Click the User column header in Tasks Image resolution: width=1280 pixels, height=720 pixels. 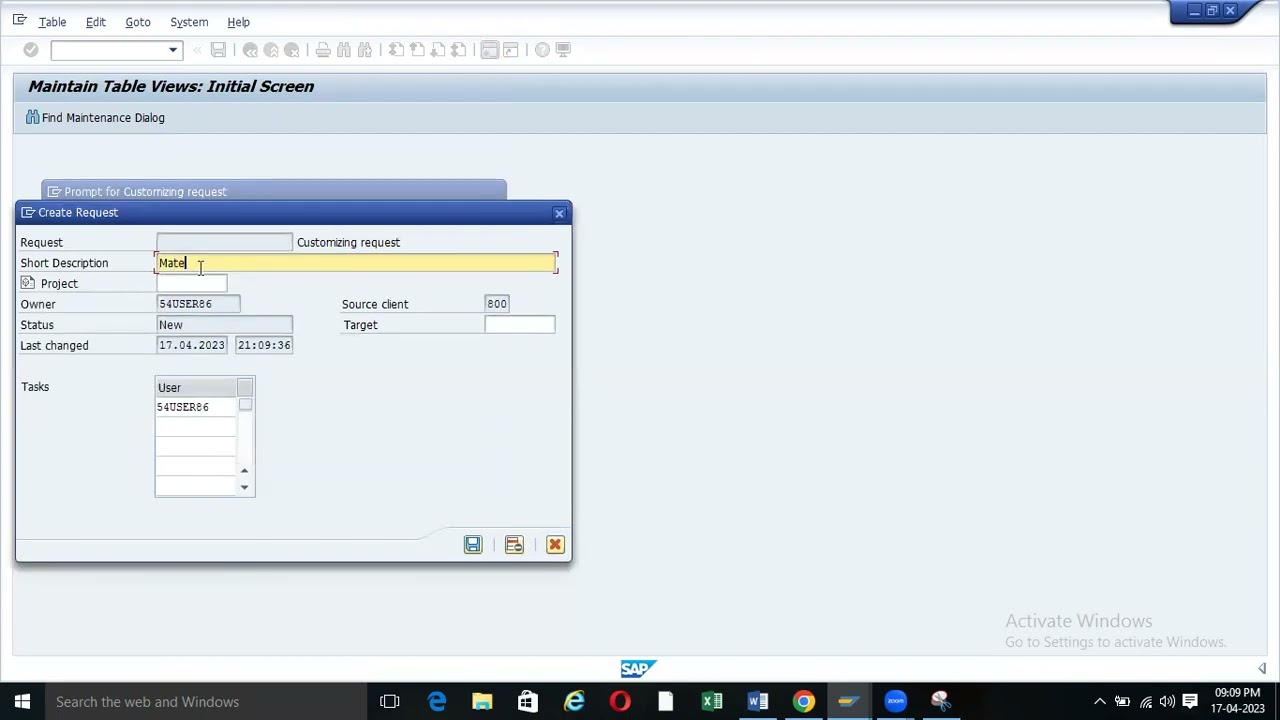coord(195,388)
